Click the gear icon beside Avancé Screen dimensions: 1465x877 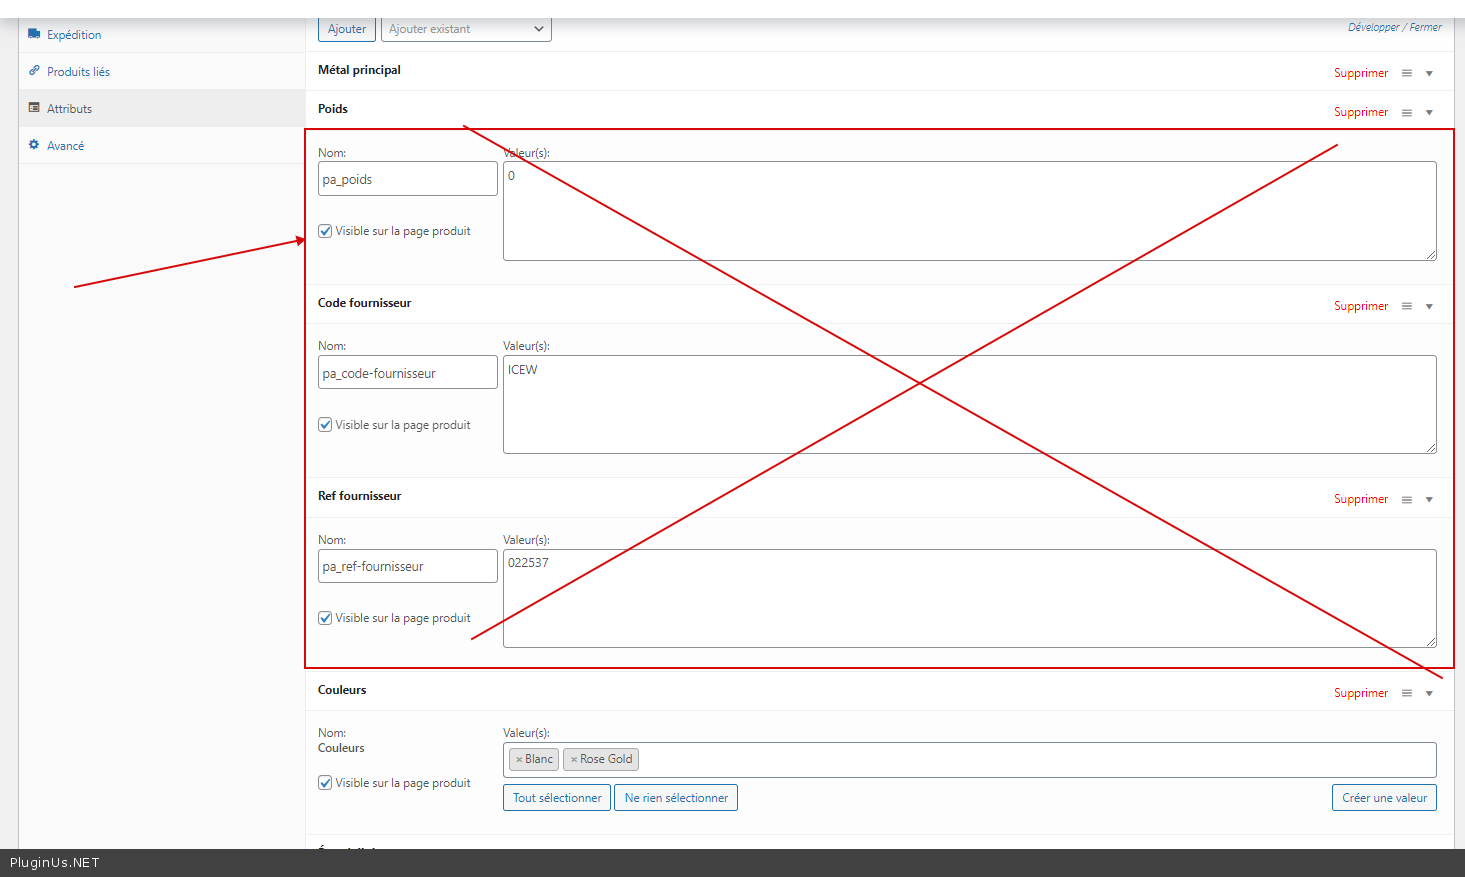(x=34, y=145)
